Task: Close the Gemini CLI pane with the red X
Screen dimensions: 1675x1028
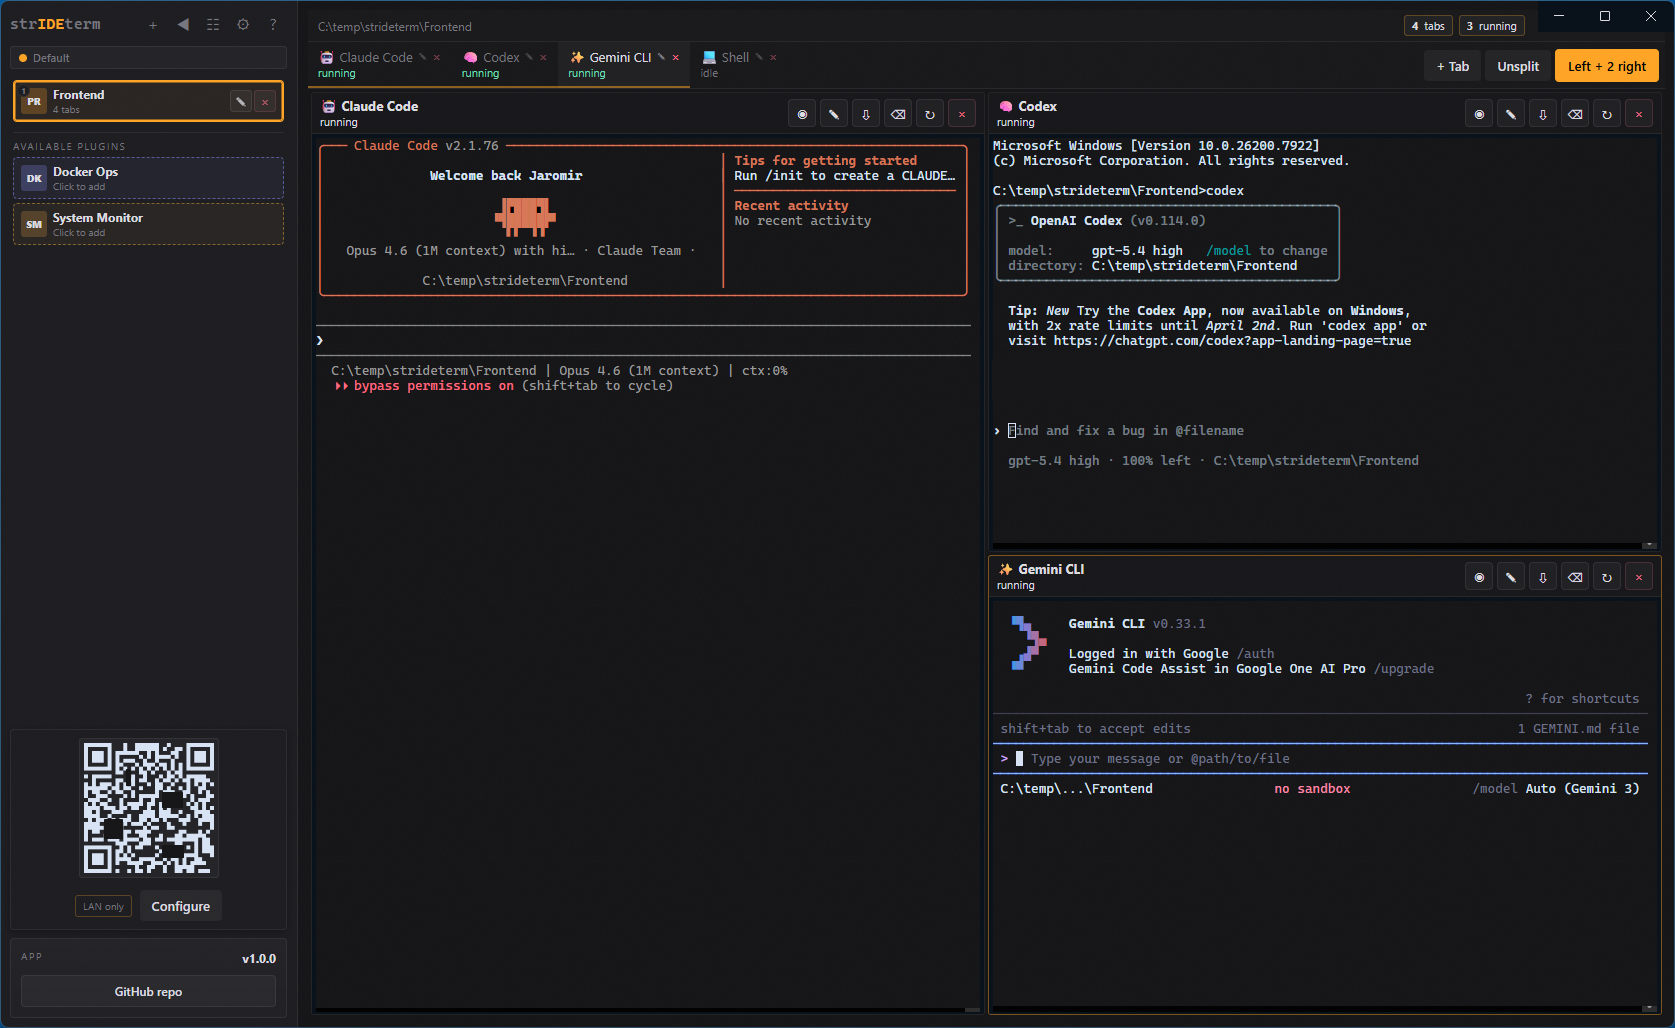Action: pyautogui.click(x=1638, y=578)
